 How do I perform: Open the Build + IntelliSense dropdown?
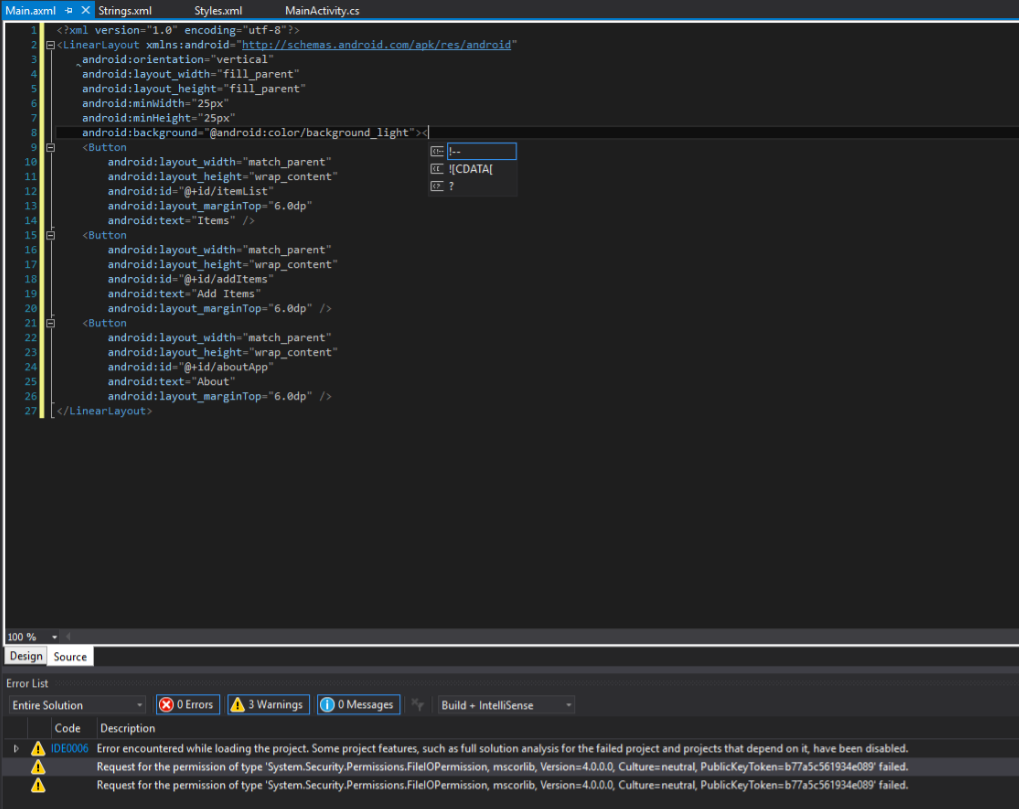point(506,705)
